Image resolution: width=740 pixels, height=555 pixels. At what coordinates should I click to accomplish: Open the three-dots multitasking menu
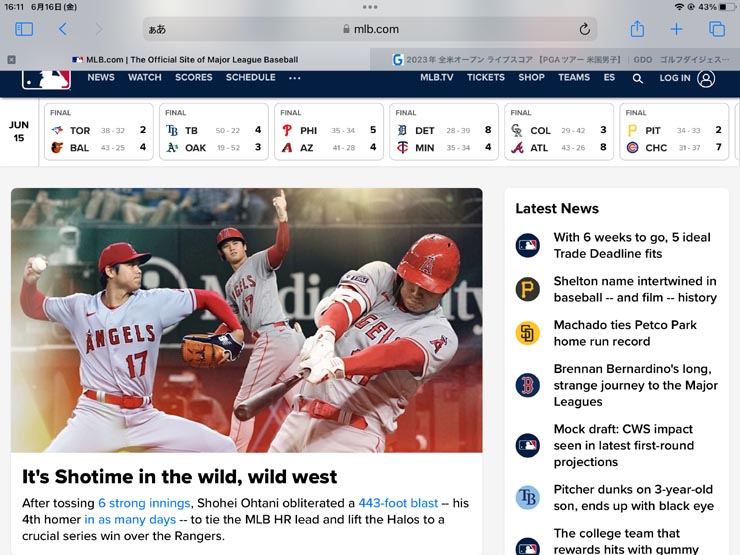pos(370,7)
